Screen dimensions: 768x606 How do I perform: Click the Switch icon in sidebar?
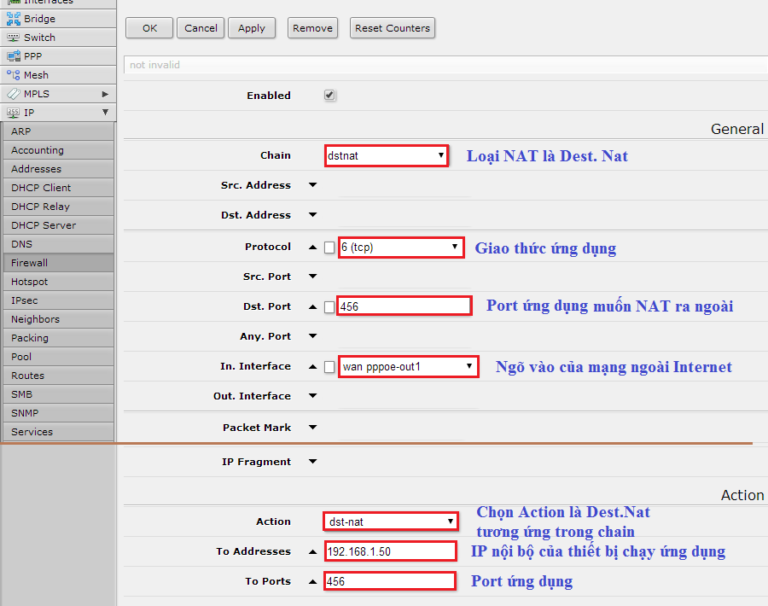(13, 38)
